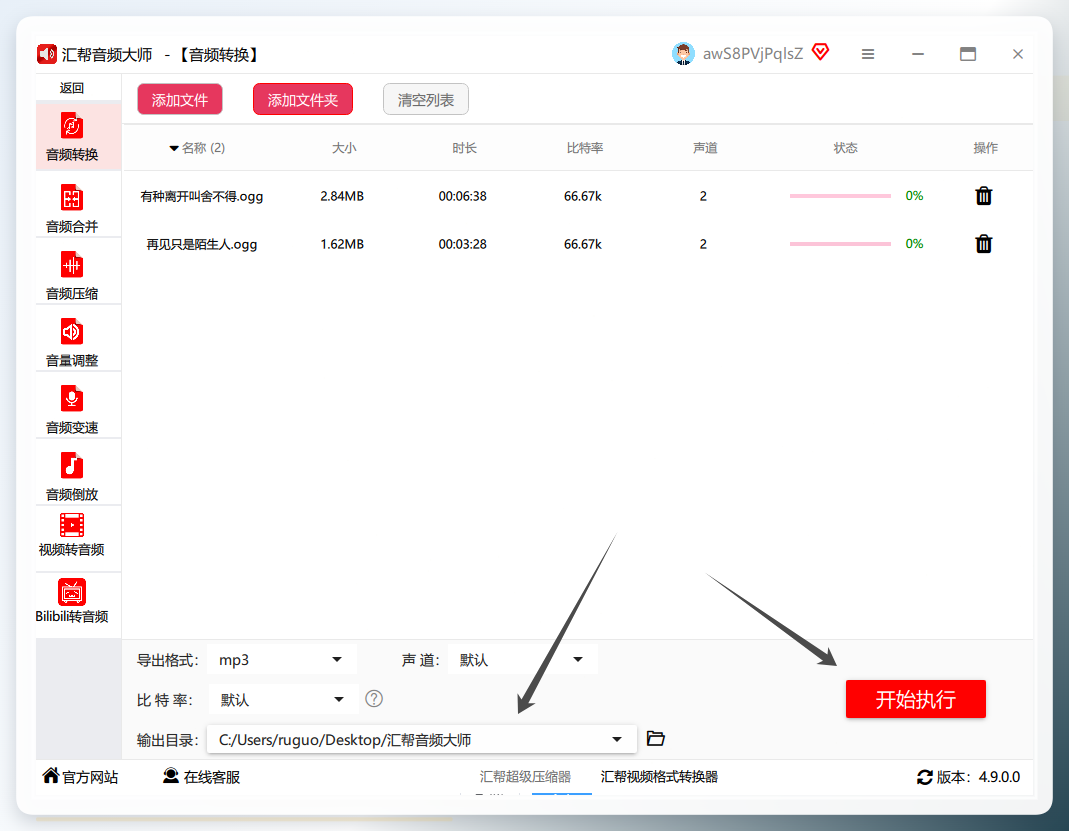Click the 0% status of 有种离开叫舍不得.ogg
Viewport: 1069px width, 831px height.
(914, 196)
